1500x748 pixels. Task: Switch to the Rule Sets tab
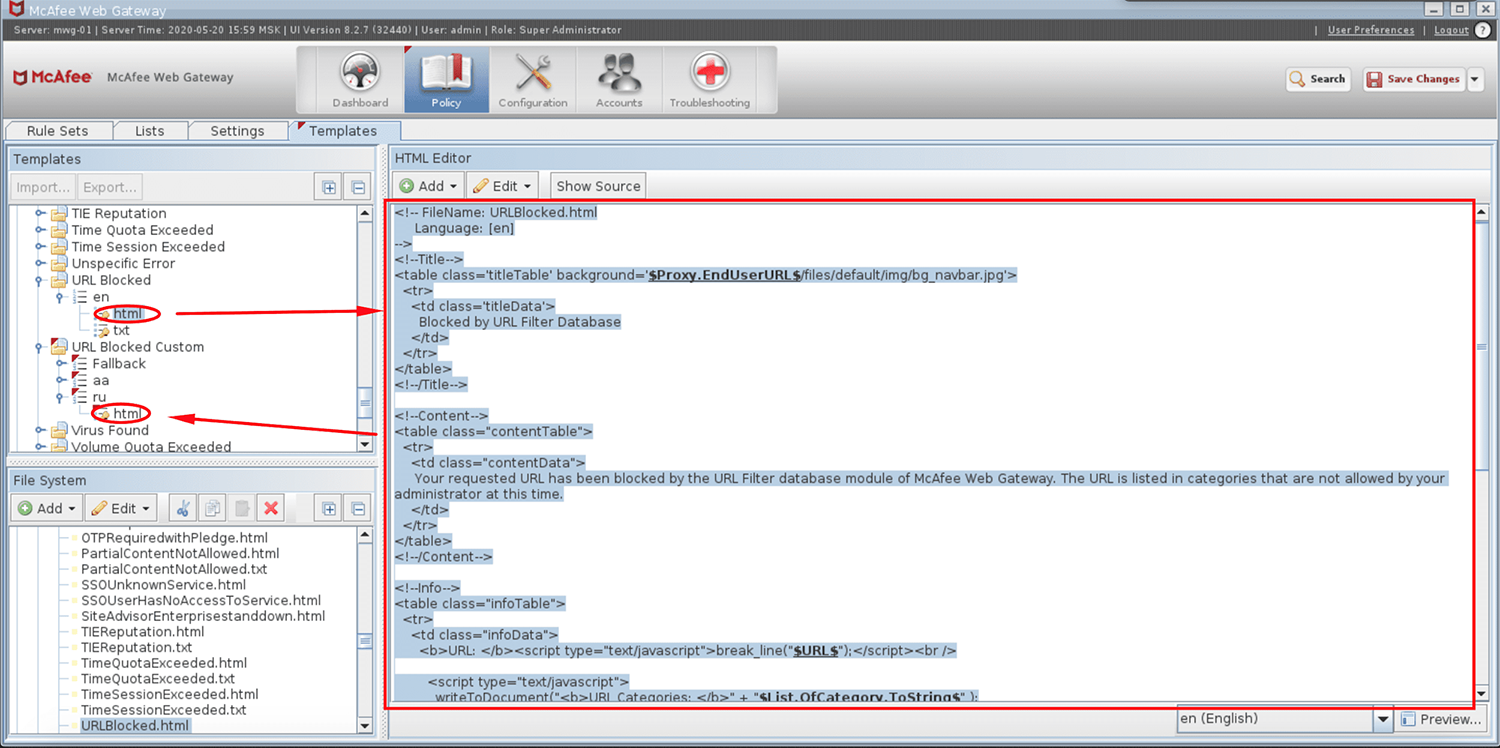[x=58, y=130]
